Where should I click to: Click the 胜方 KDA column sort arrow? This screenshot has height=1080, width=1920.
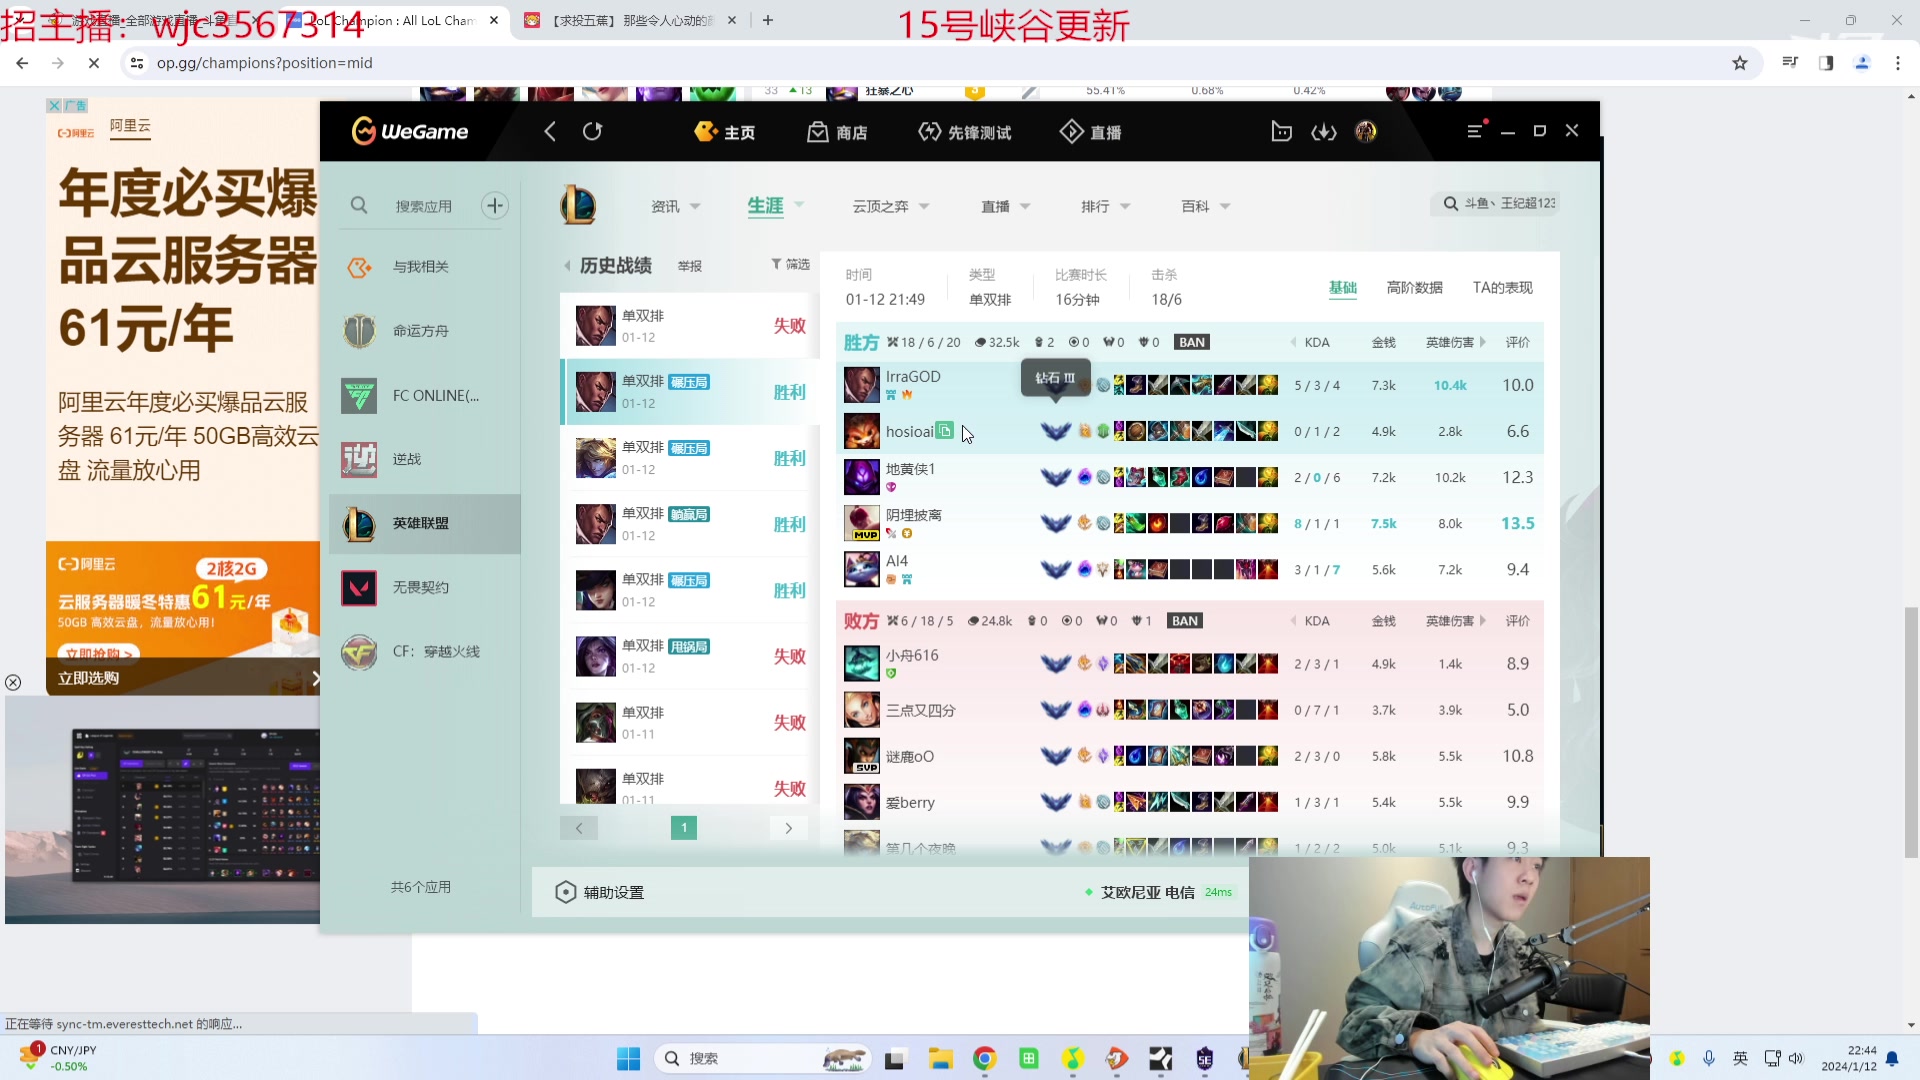point(1294,342)
